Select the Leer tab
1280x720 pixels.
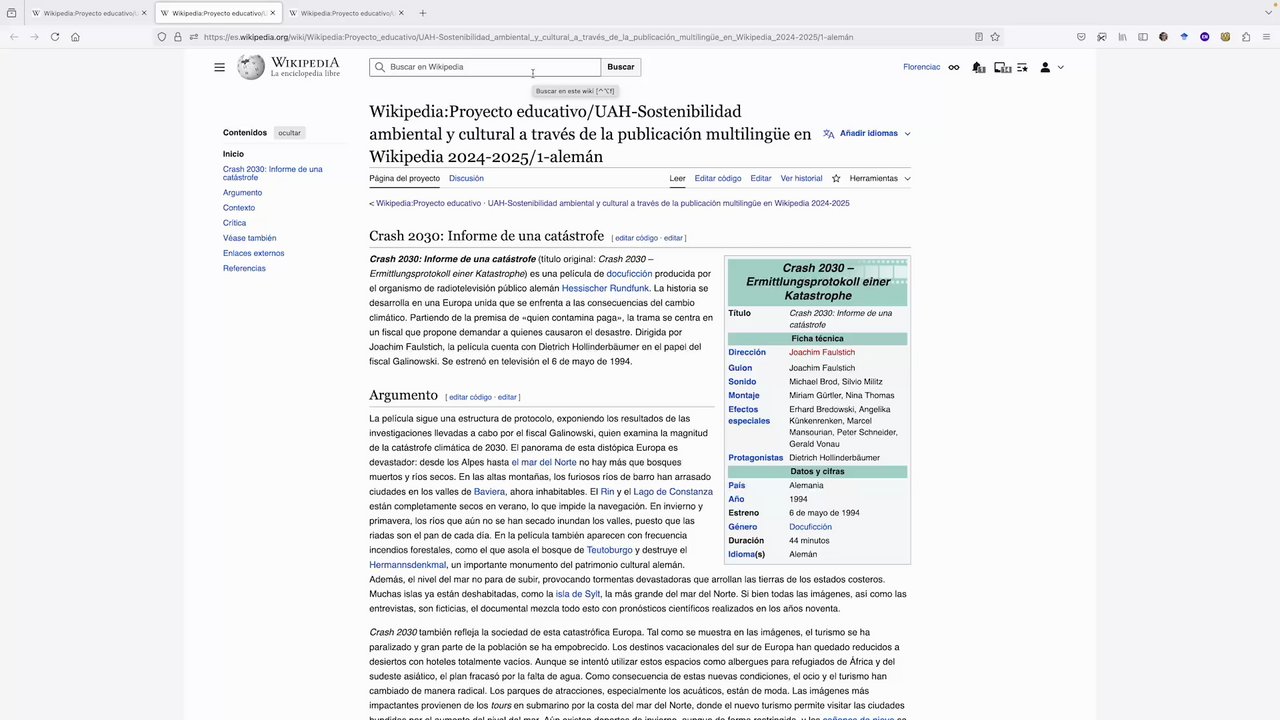point(677,178)
